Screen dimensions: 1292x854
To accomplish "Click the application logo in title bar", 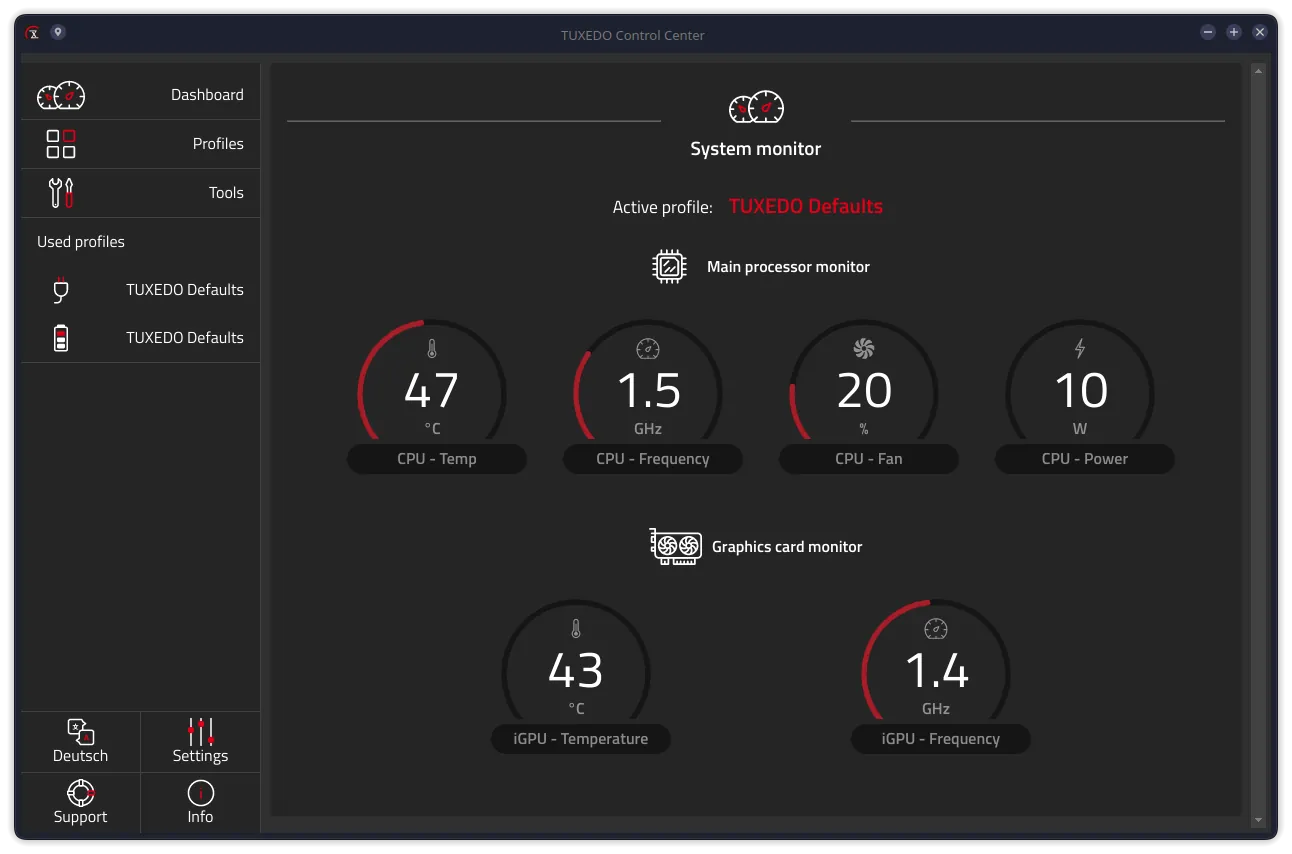I will point(33,32).
